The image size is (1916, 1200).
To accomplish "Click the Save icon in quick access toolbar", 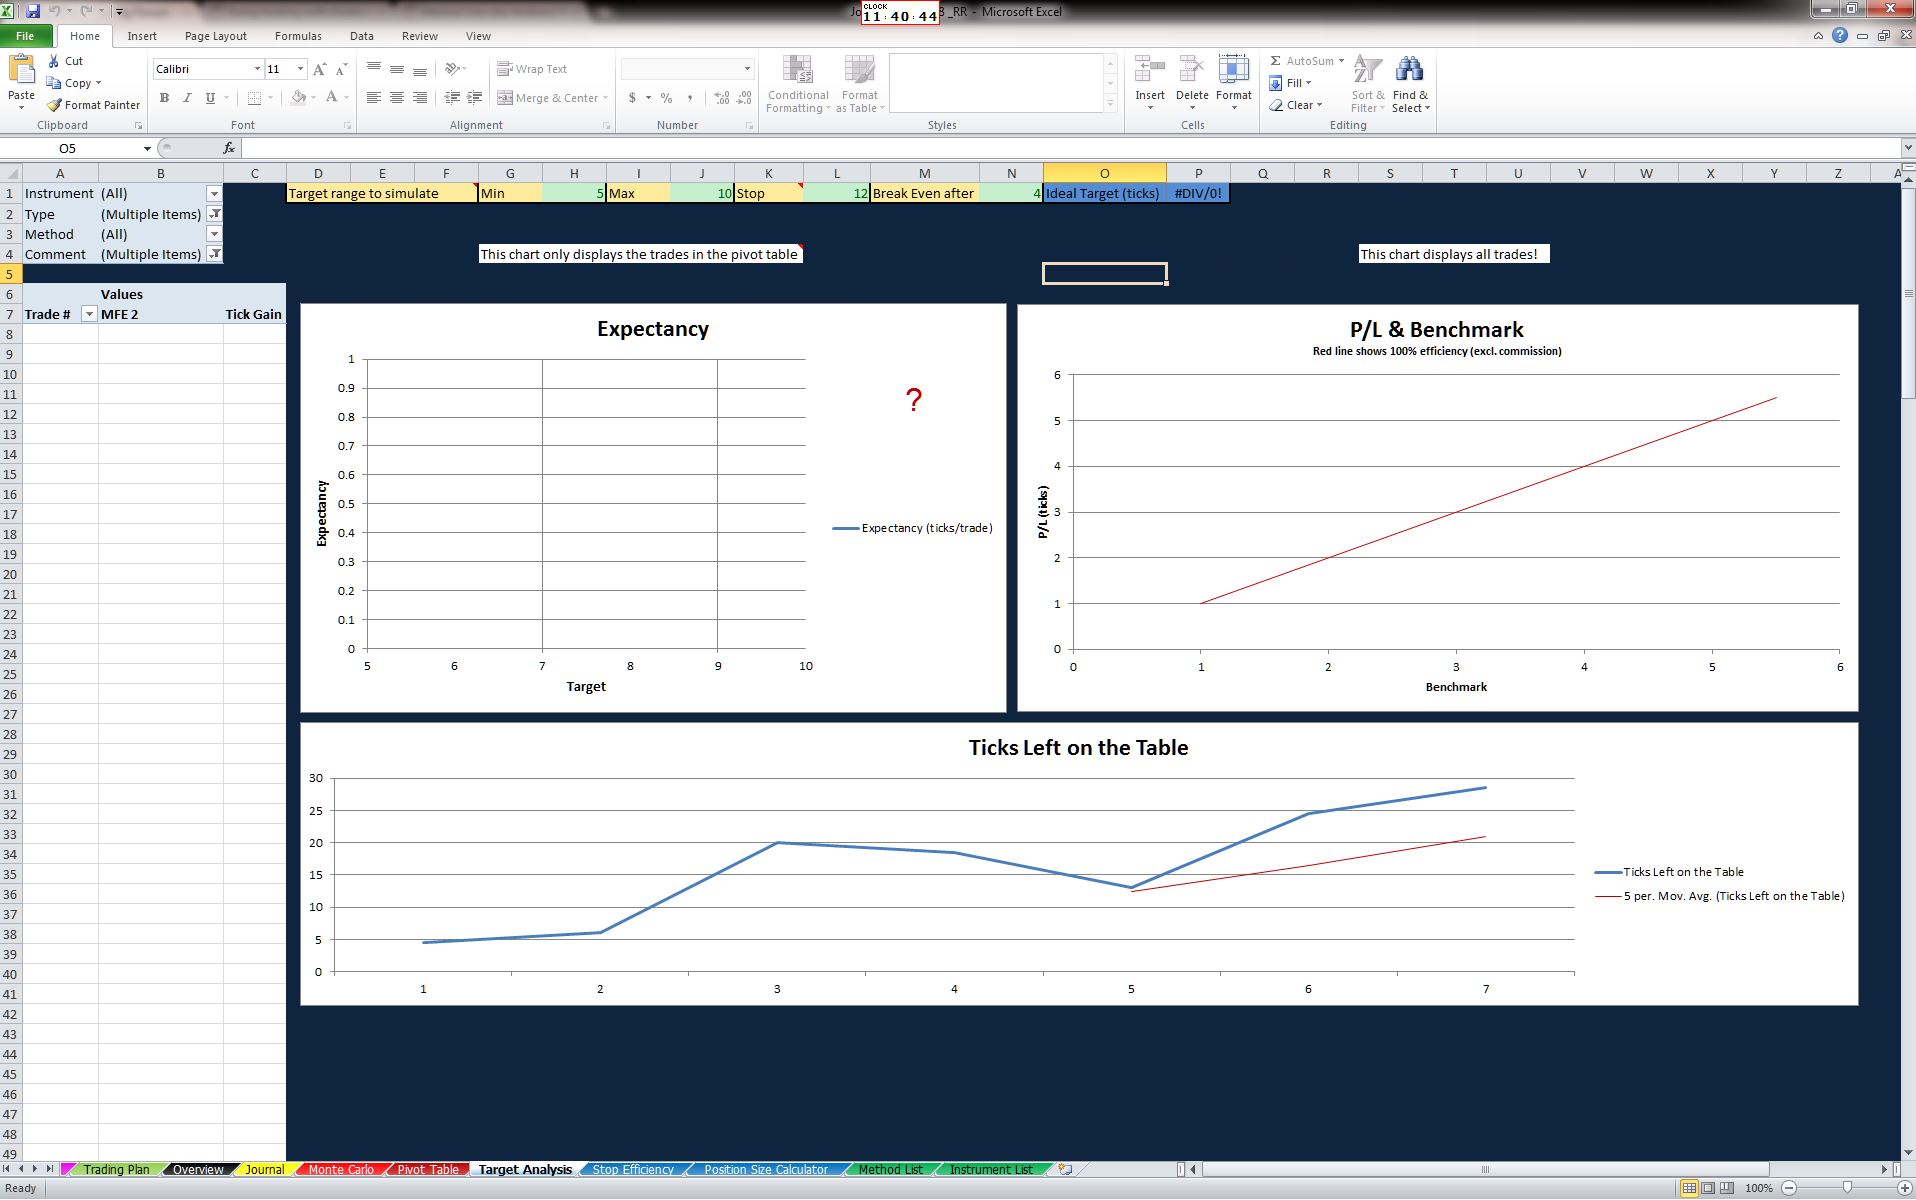I will [33, 11].
